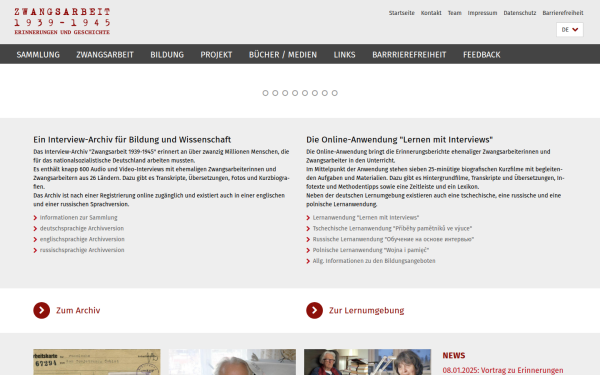
Task: Select the seventh slider dot
Action: [x=325, y=93]
